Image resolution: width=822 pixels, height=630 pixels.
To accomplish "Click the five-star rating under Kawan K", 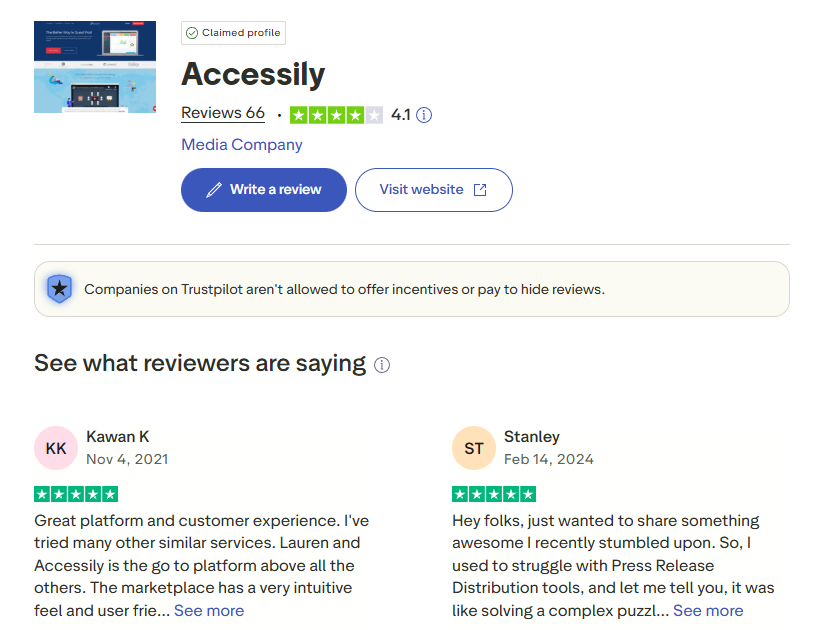I will coord(76,493).
